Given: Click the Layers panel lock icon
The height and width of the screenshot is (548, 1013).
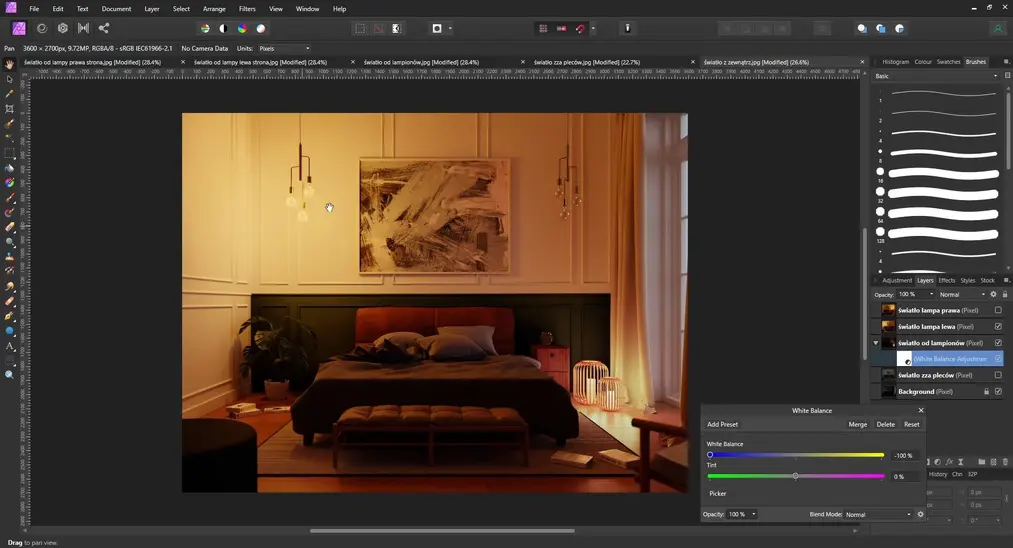Looking at the screenshot, I should [1005, 295].
